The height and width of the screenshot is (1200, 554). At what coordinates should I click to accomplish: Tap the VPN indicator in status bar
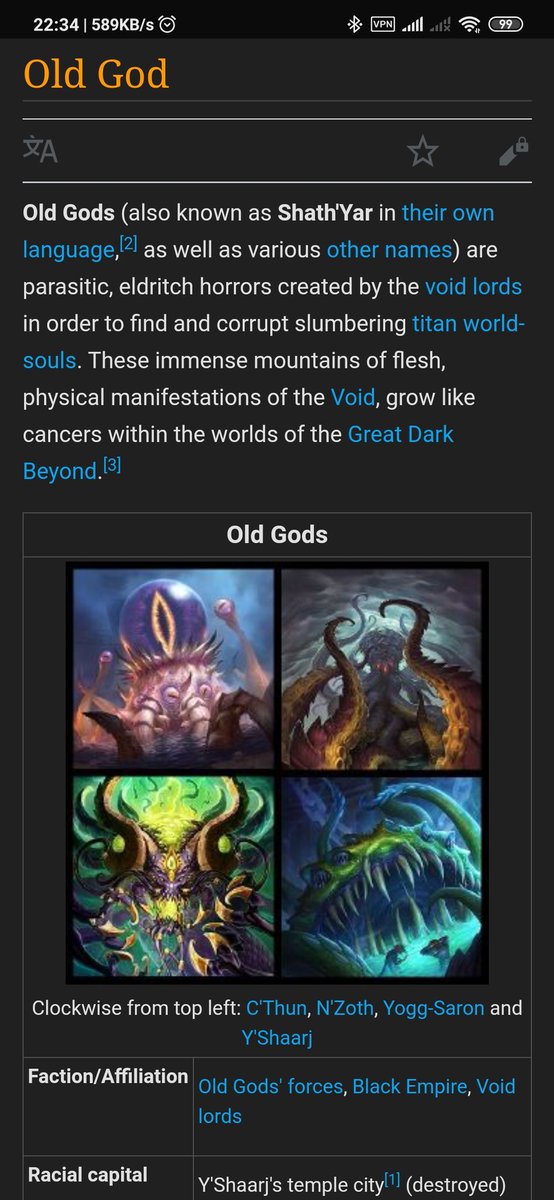pyautogui.click(x=382, y=25)
